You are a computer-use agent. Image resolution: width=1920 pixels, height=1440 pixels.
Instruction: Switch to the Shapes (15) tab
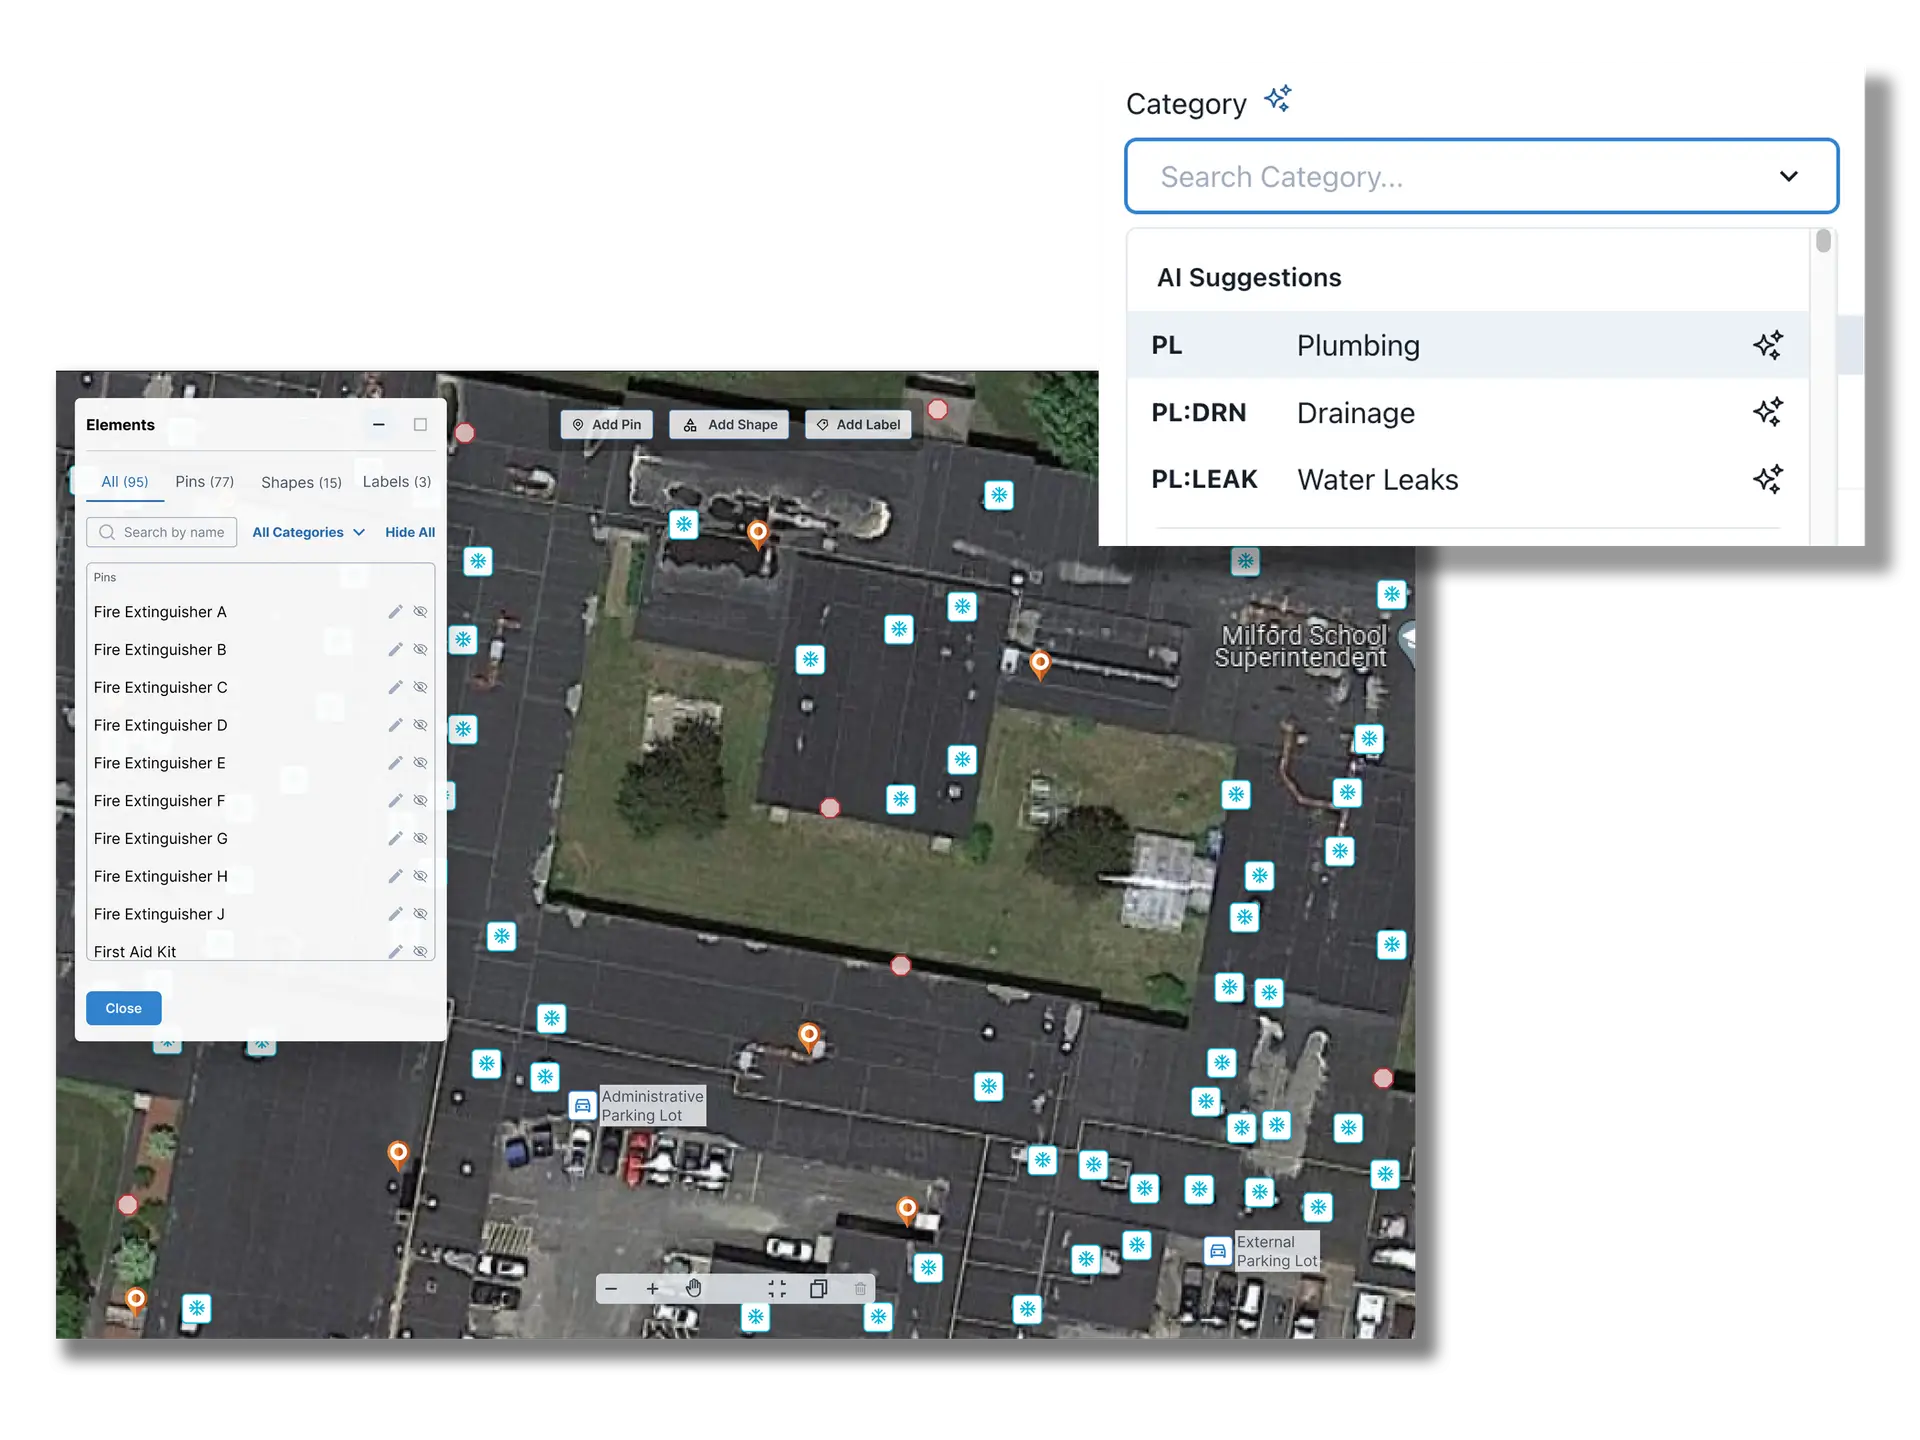click(x=301, y=482)
